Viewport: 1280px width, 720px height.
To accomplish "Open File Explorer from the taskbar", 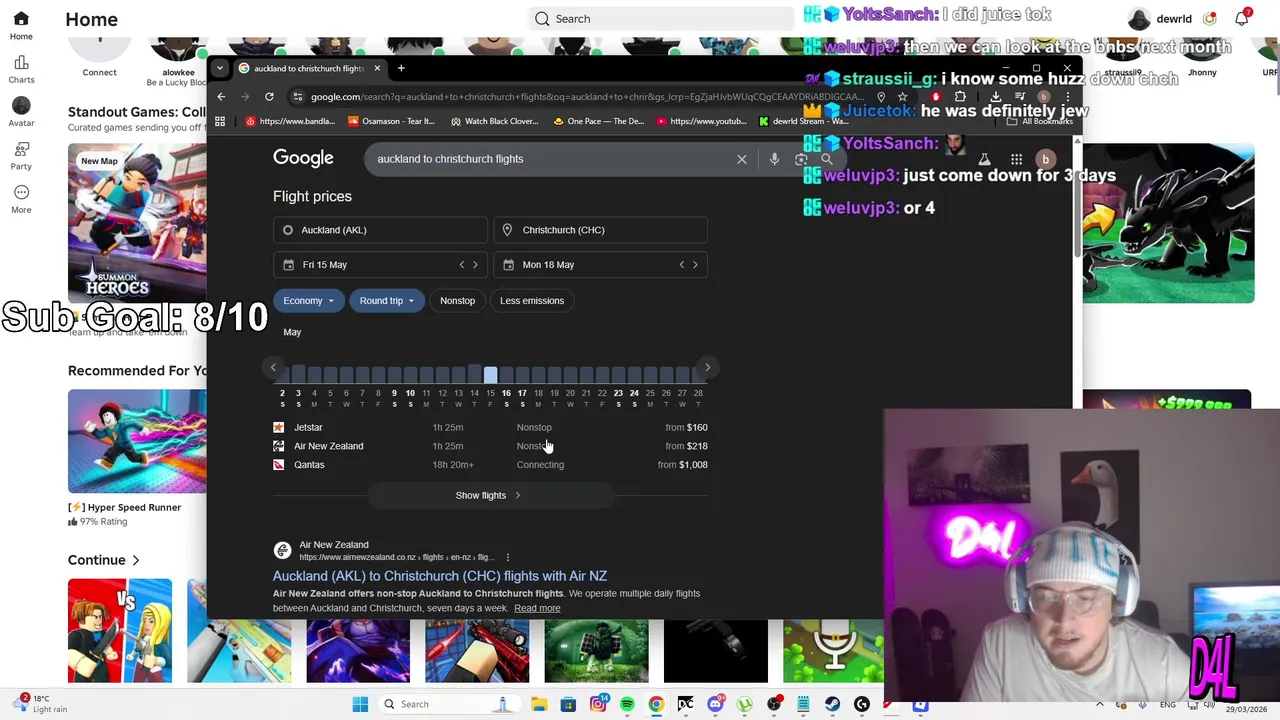I will [539, 704].
